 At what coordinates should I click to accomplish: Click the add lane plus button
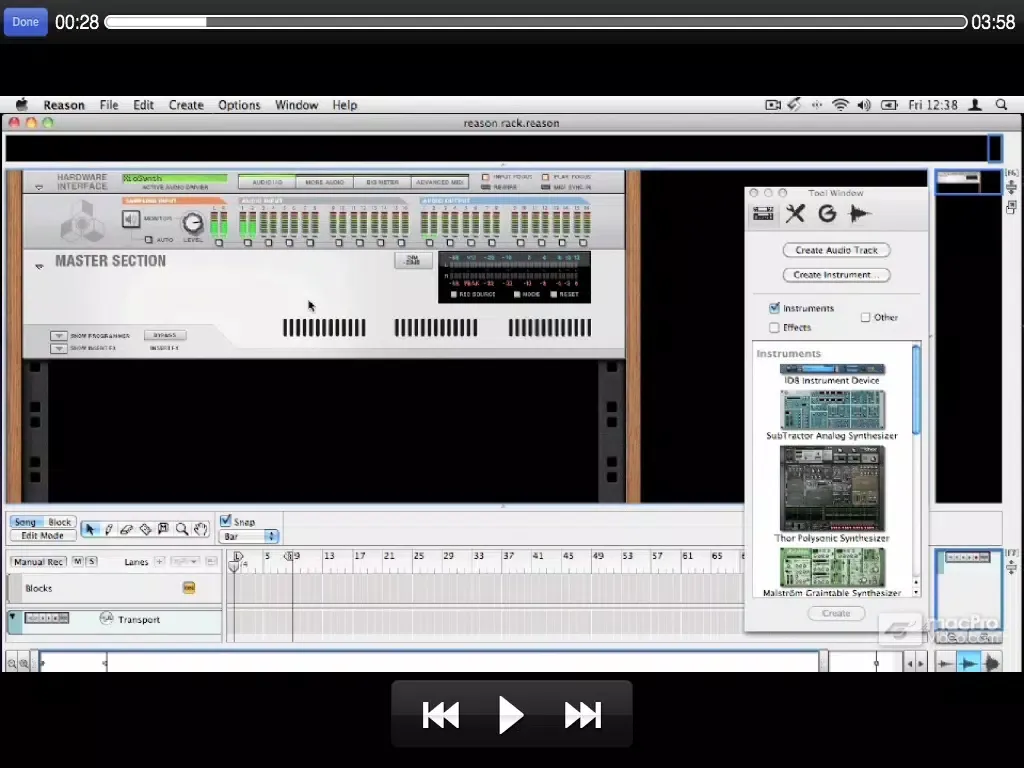coord(159,562)
